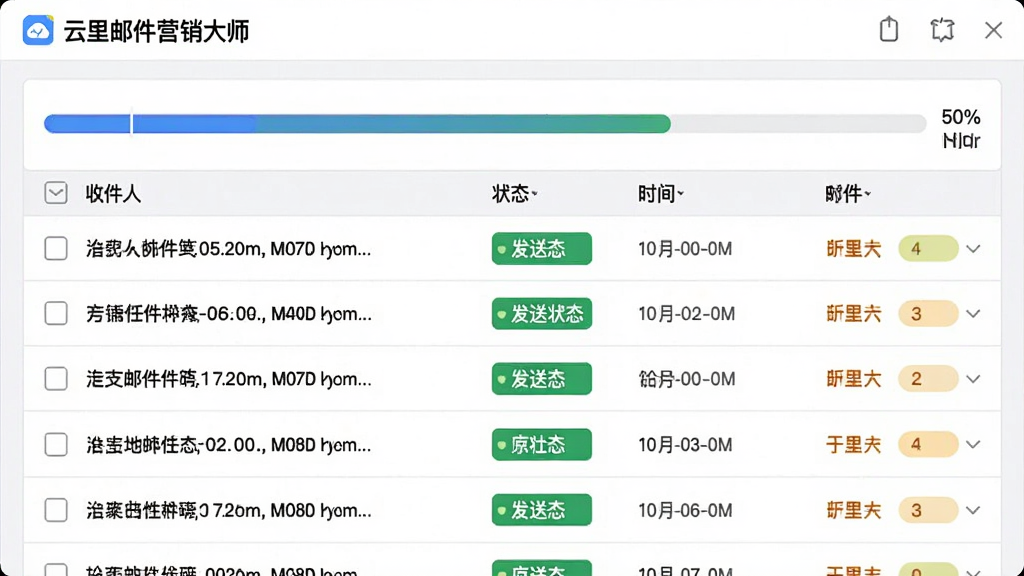
Task: Select recipient text containing 06.00., M40D
Action: [x=229, y=314]
